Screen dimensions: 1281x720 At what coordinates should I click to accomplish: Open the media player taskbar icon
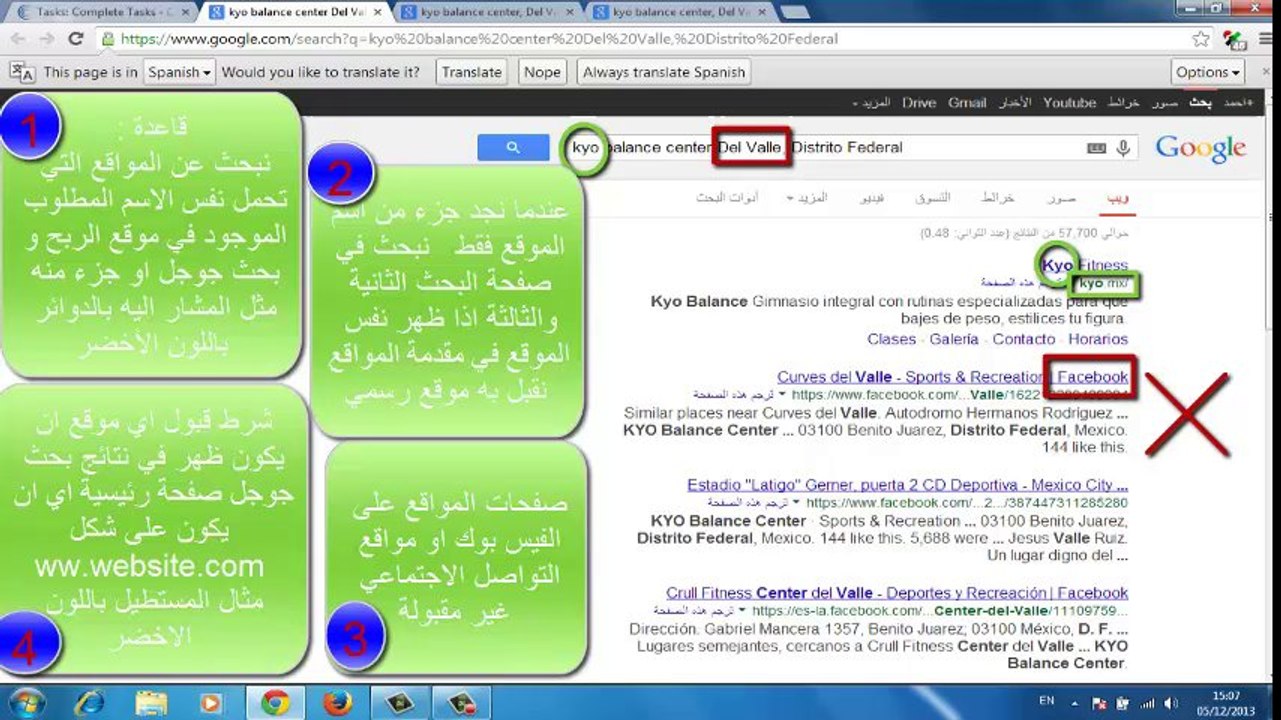[x=211, y=703]
